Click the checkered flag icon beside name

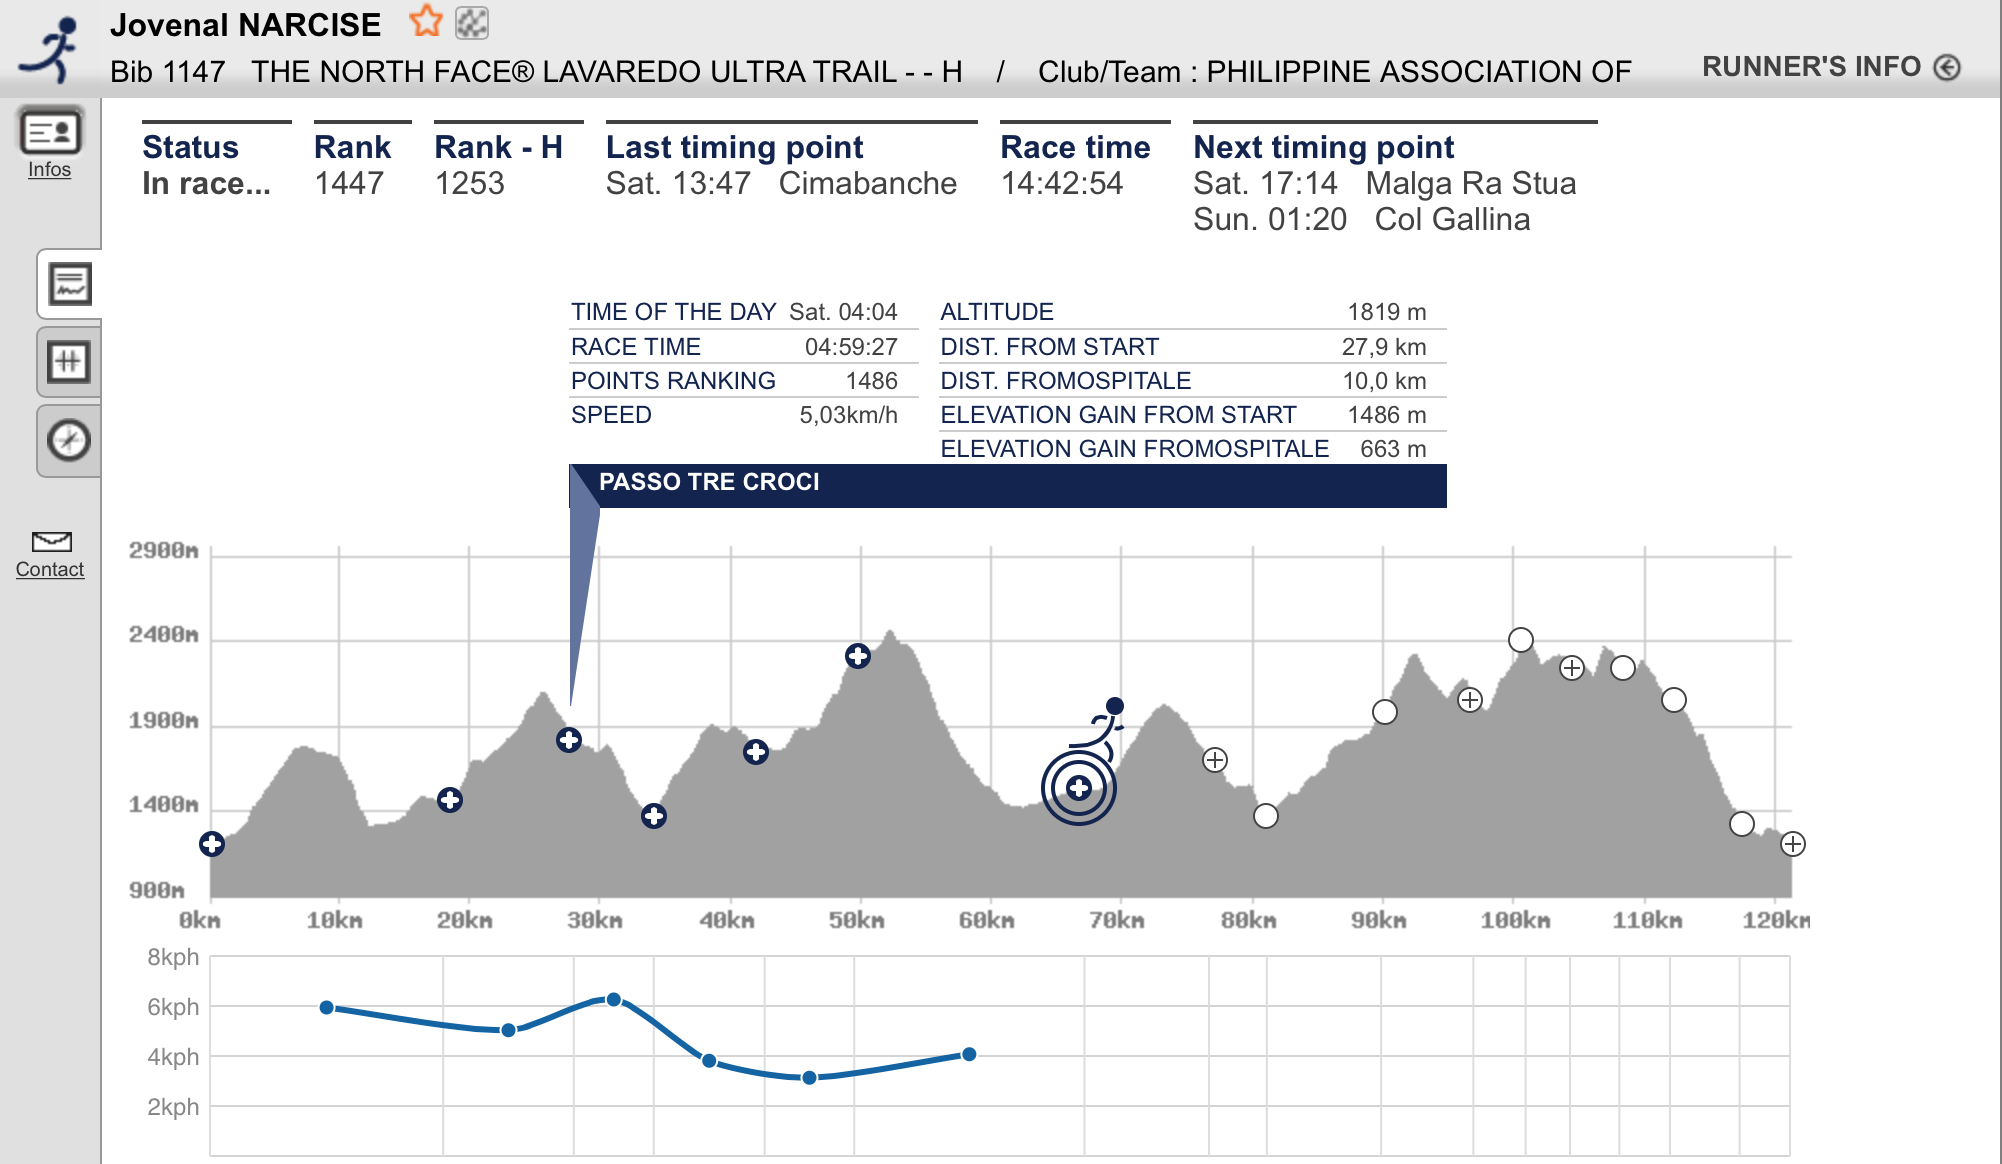click(472, 22)
